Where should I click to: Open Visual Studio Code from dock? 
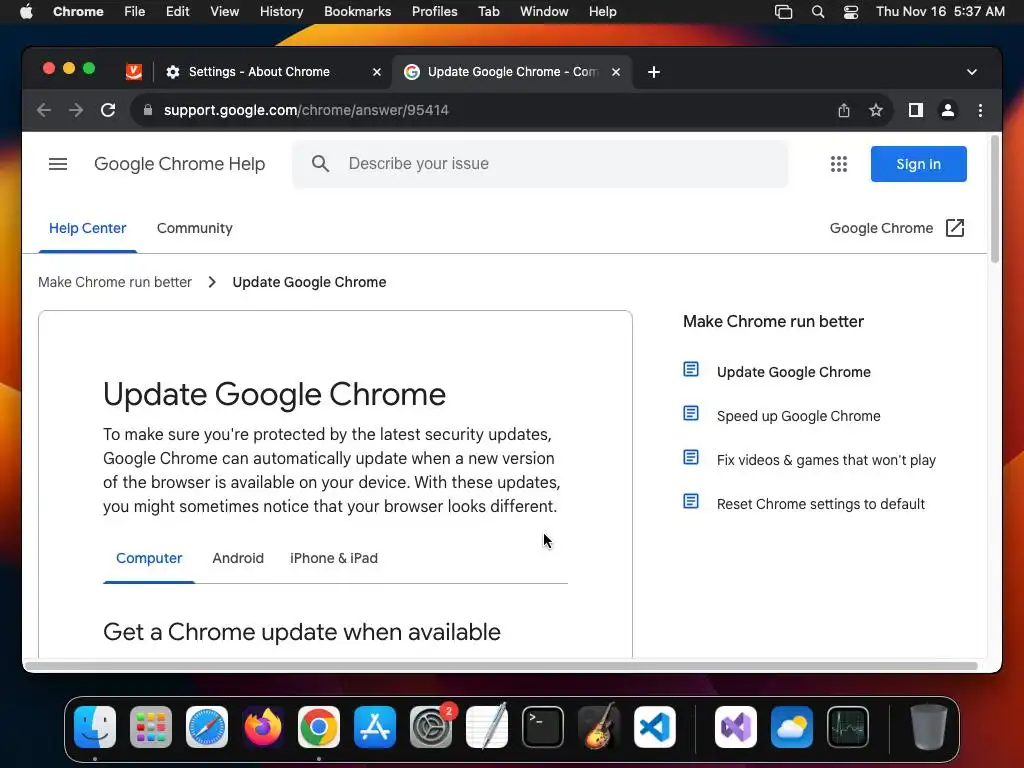point(655,727)
